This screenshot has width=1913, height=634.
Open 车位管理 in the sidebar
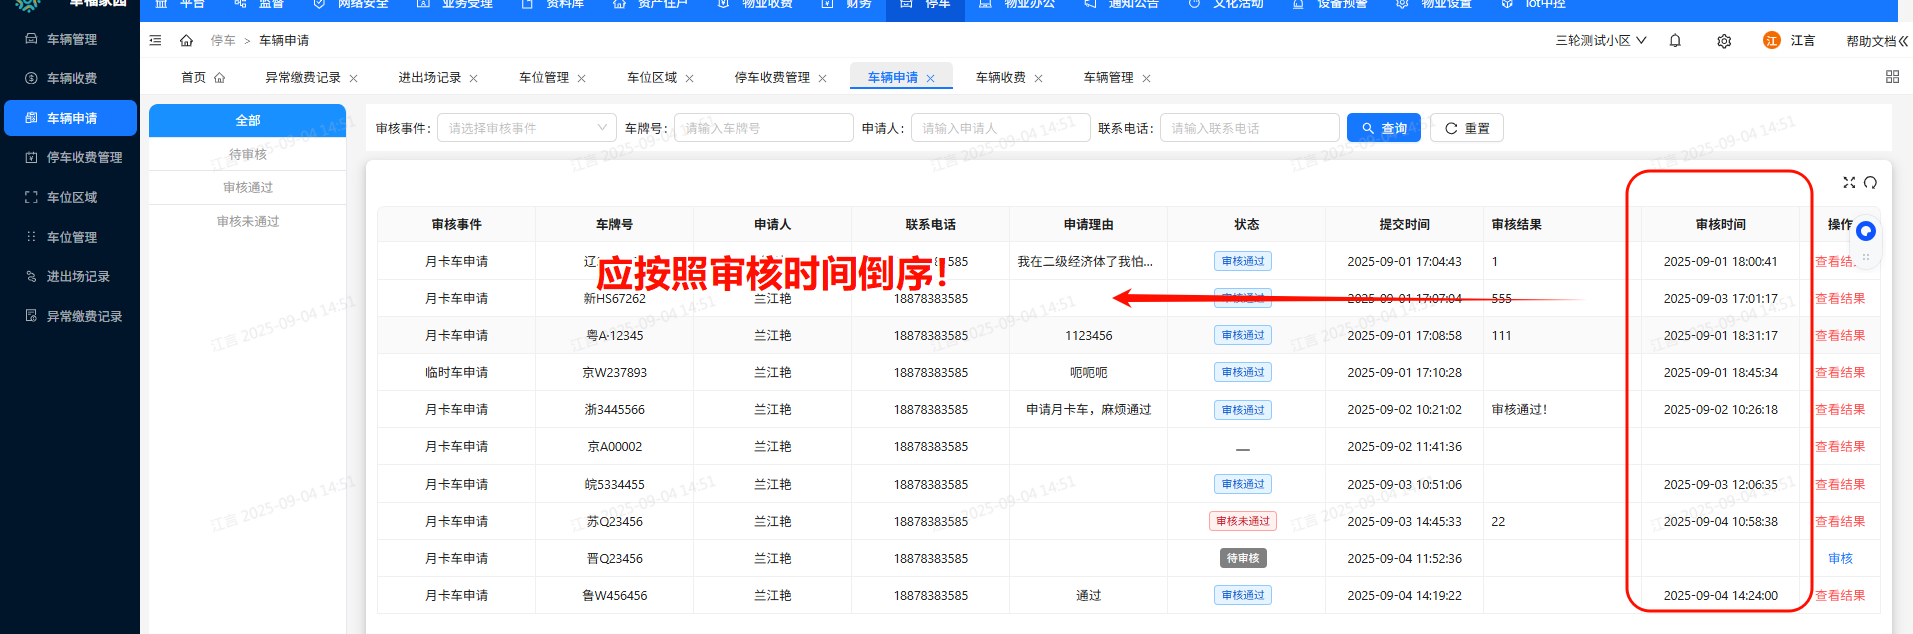70,237
